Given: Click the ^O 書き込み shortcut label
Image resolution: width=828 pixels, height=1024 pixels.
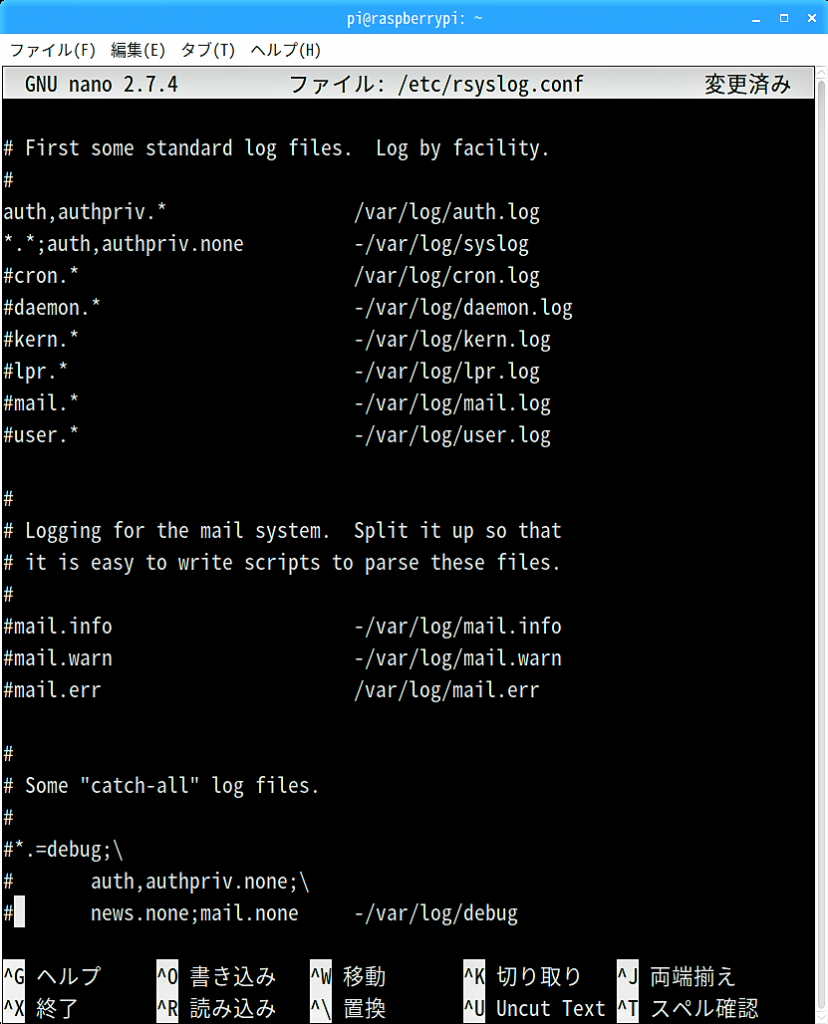Looking at the screenshot, I should tap(216, 976).
